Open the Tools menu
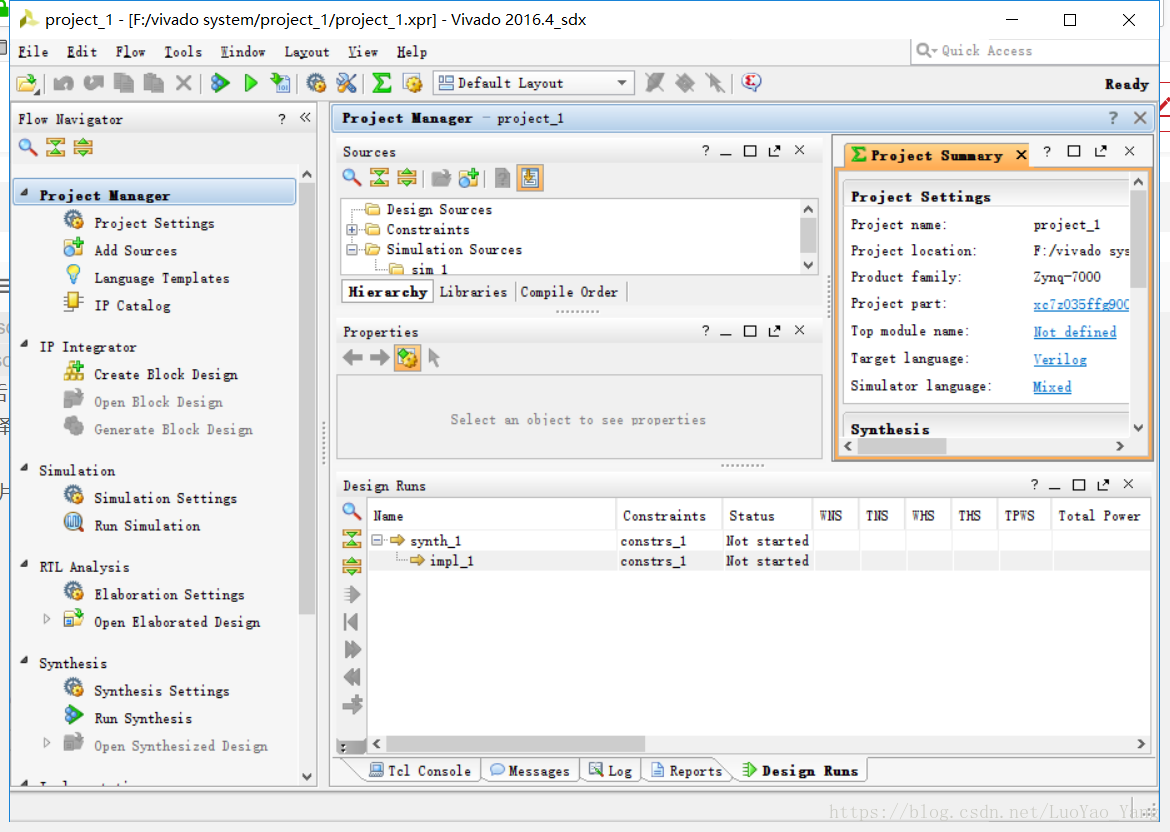 (x=183, y=51)
